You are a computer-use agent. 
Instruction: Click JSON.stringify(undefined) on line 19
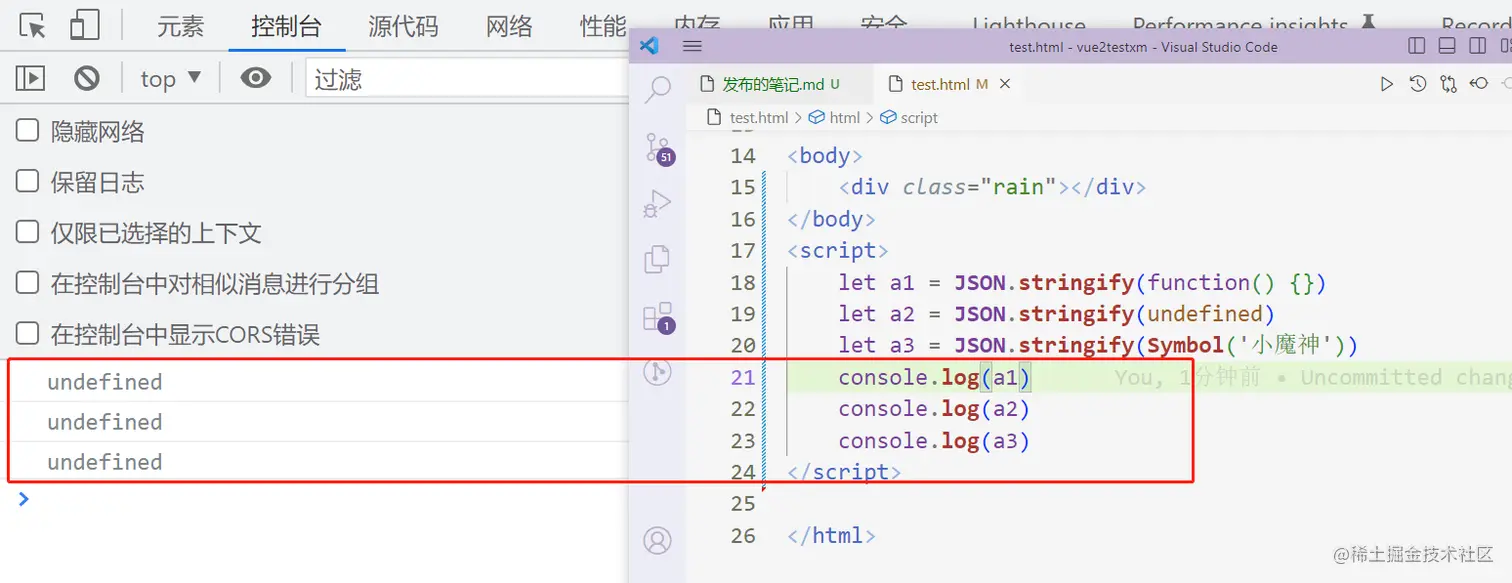pyautogui.click(x=1115, y=314)
